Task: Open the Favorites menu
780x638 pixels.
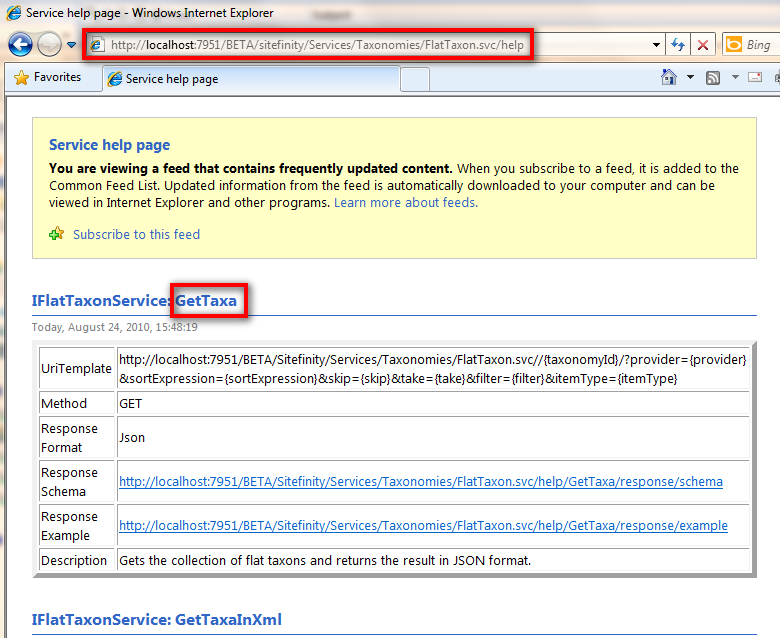Action: click(x=48, y=78)
